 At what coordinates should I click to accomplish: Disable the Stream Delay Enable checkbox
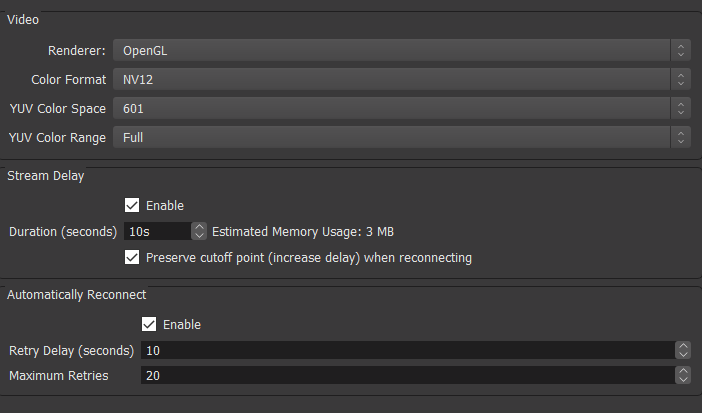coord(132,205)
